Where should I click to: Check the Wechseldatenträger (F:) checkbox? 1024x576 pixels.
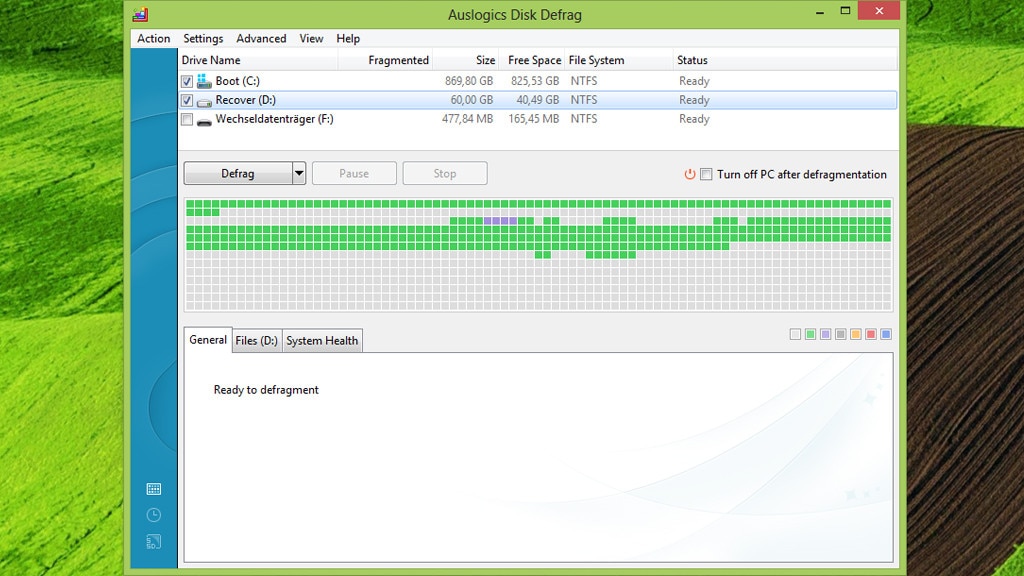(187, 120)
